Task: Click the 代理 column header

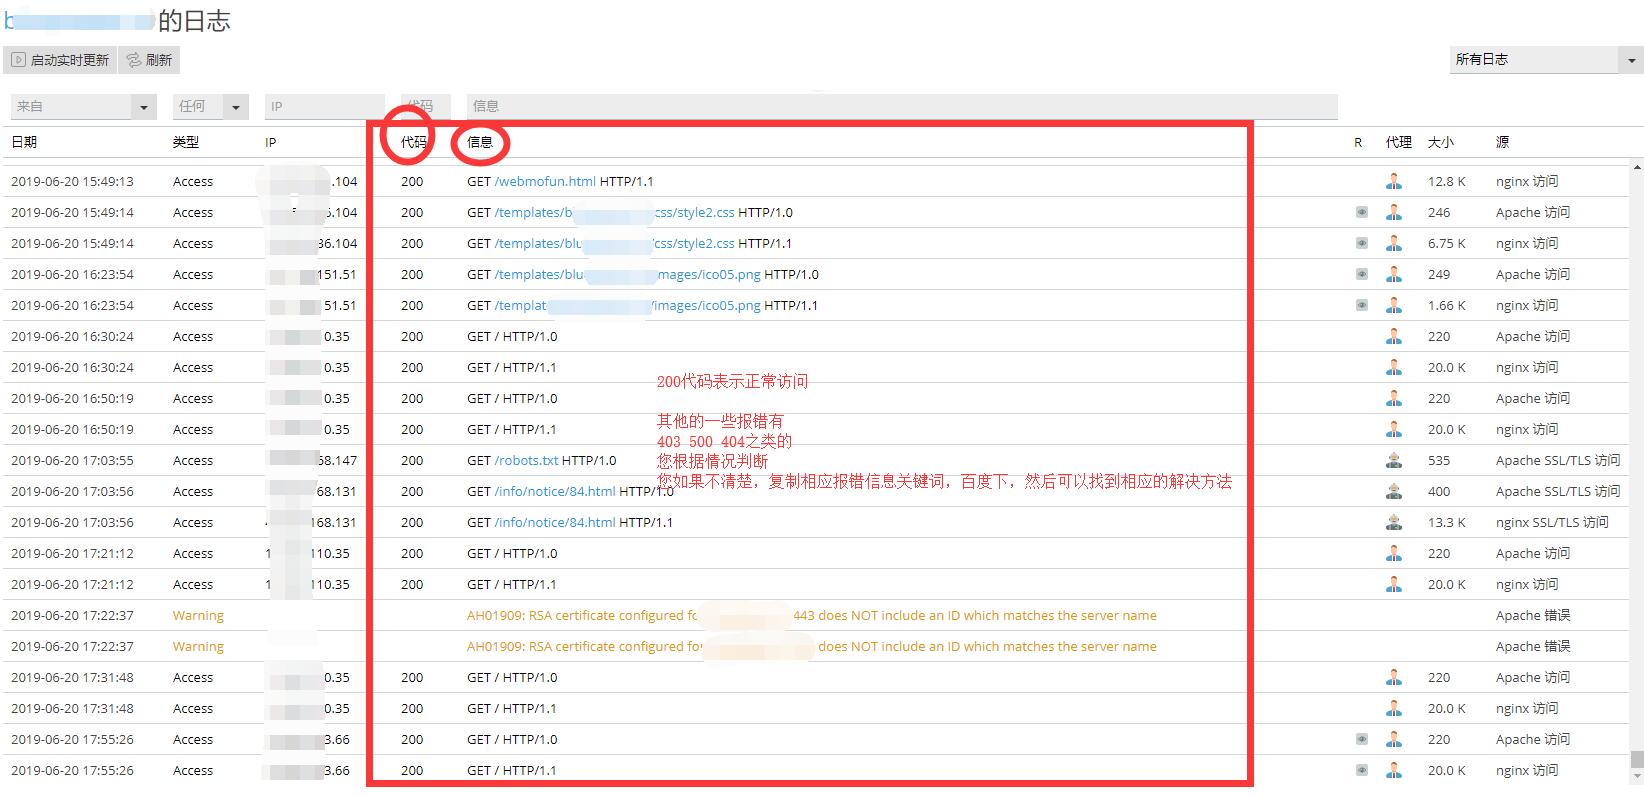Action: 1399,142
